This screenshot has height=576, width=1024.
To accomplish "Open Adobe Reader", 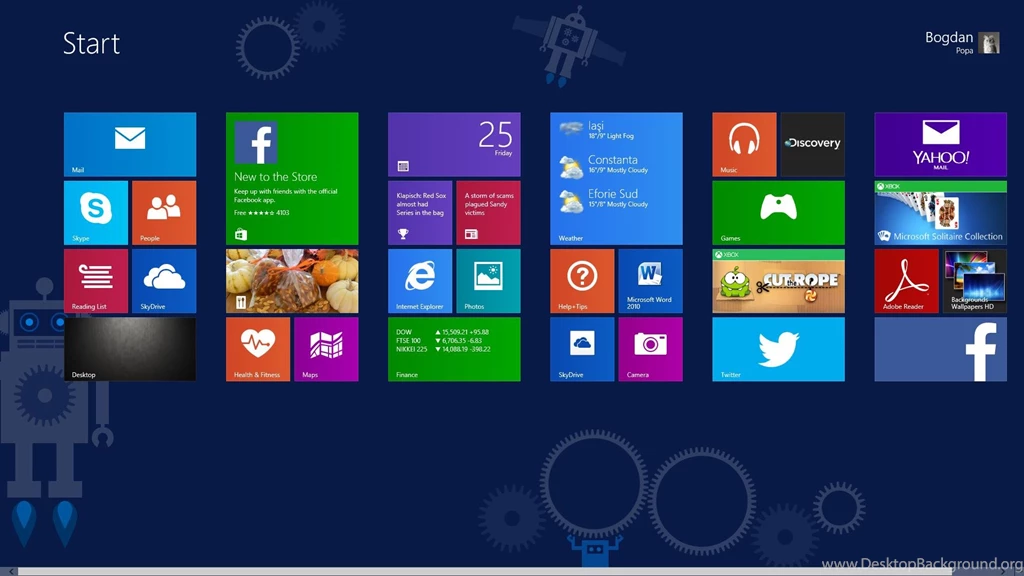I will (x=906, y=280).
